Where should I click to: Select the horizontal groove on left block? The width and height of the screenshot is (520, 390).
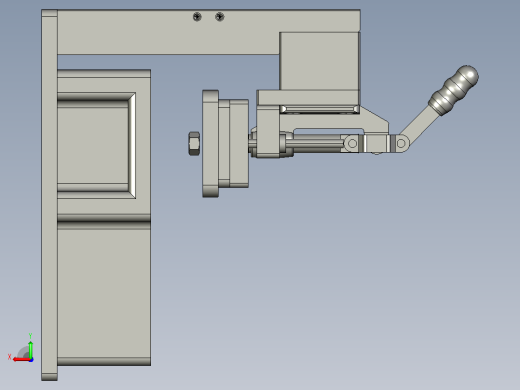104,222
